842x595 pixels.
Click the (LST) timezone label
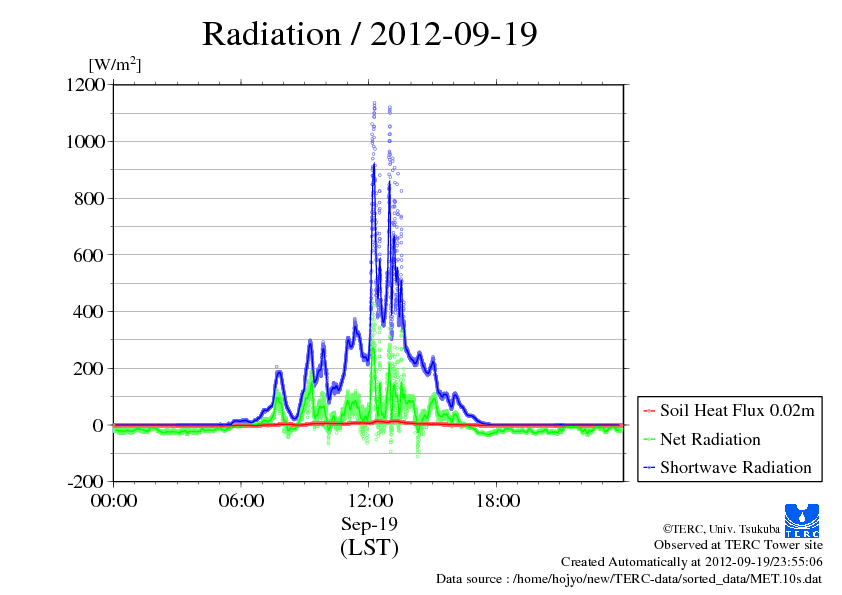(x=369, y=548)
